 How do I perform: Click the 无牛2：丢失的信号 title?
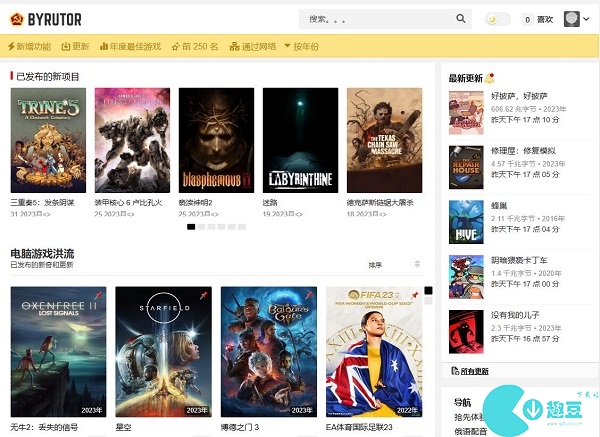[x=44, y=427]
